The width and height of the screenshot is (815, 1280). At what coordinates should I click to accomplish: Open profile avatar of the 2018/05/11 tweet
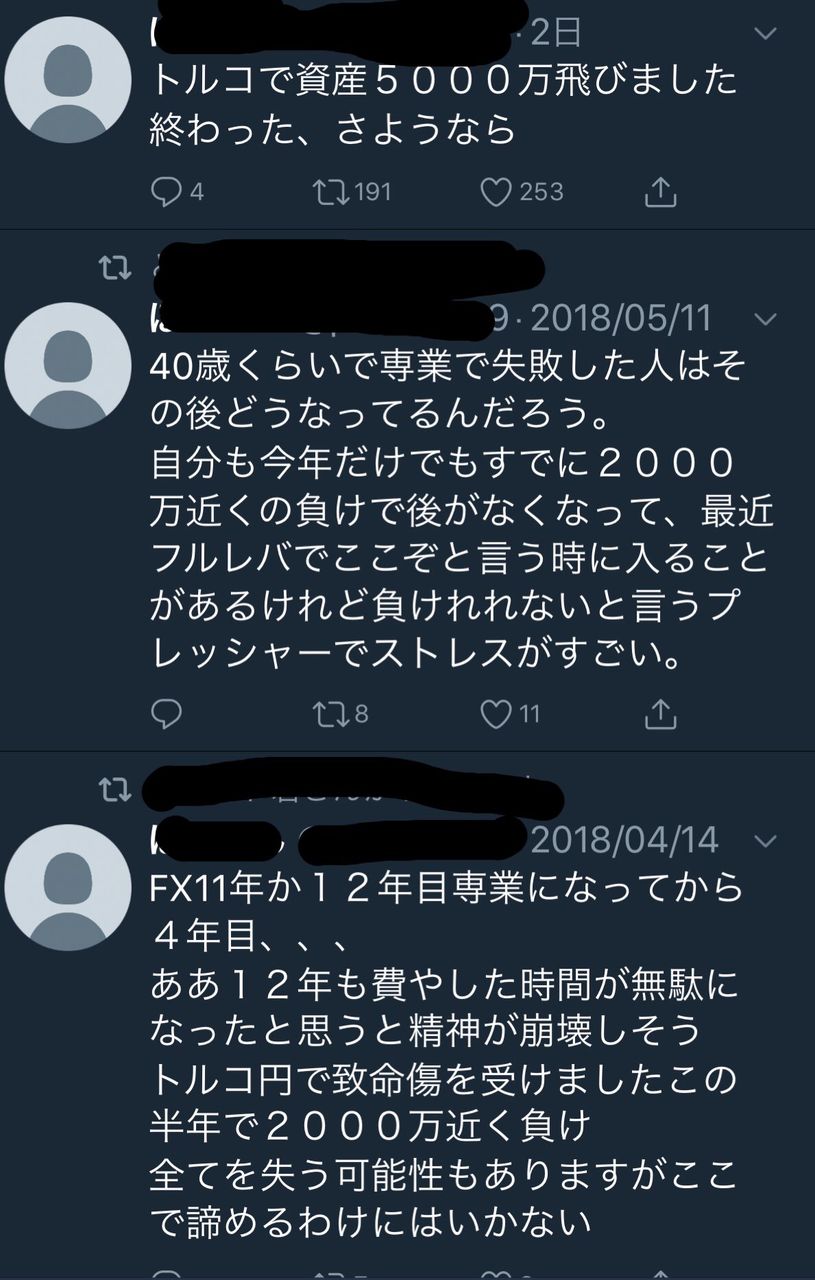click(x=69, y=364)
